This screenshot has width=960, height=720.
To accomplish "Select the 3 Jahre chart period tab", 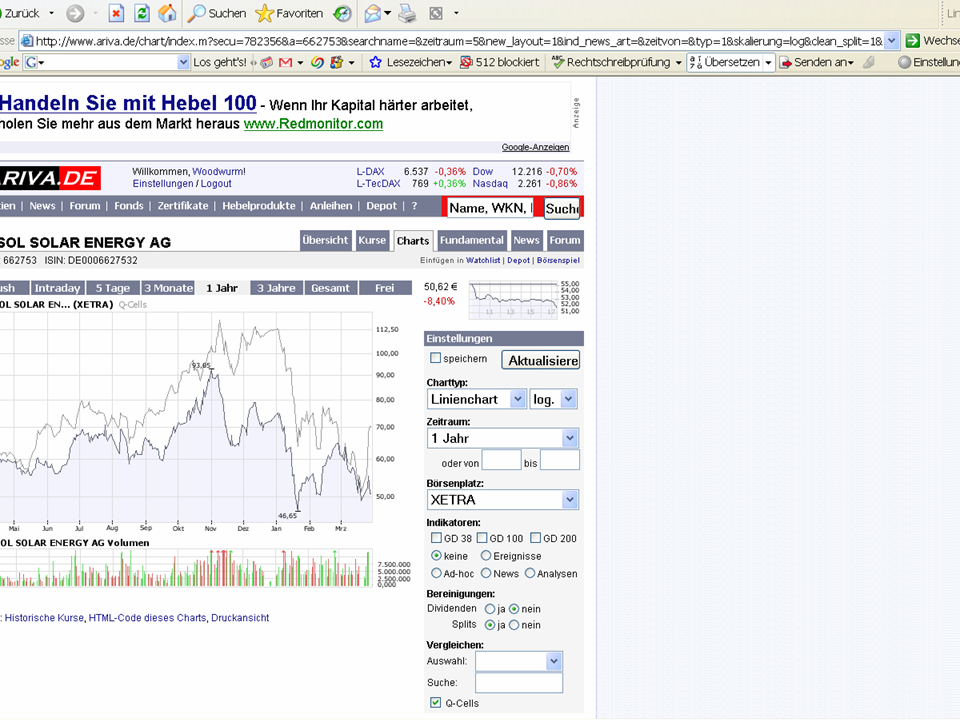I will [x=276, y=288].
